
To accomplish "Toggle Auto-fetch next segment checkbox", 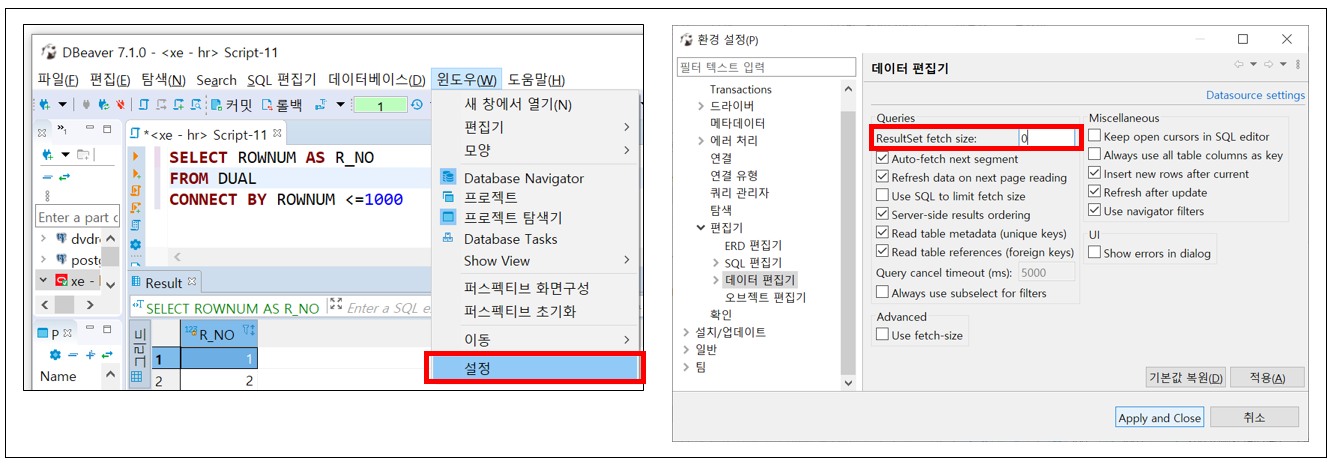I will (x=882, y=158).
